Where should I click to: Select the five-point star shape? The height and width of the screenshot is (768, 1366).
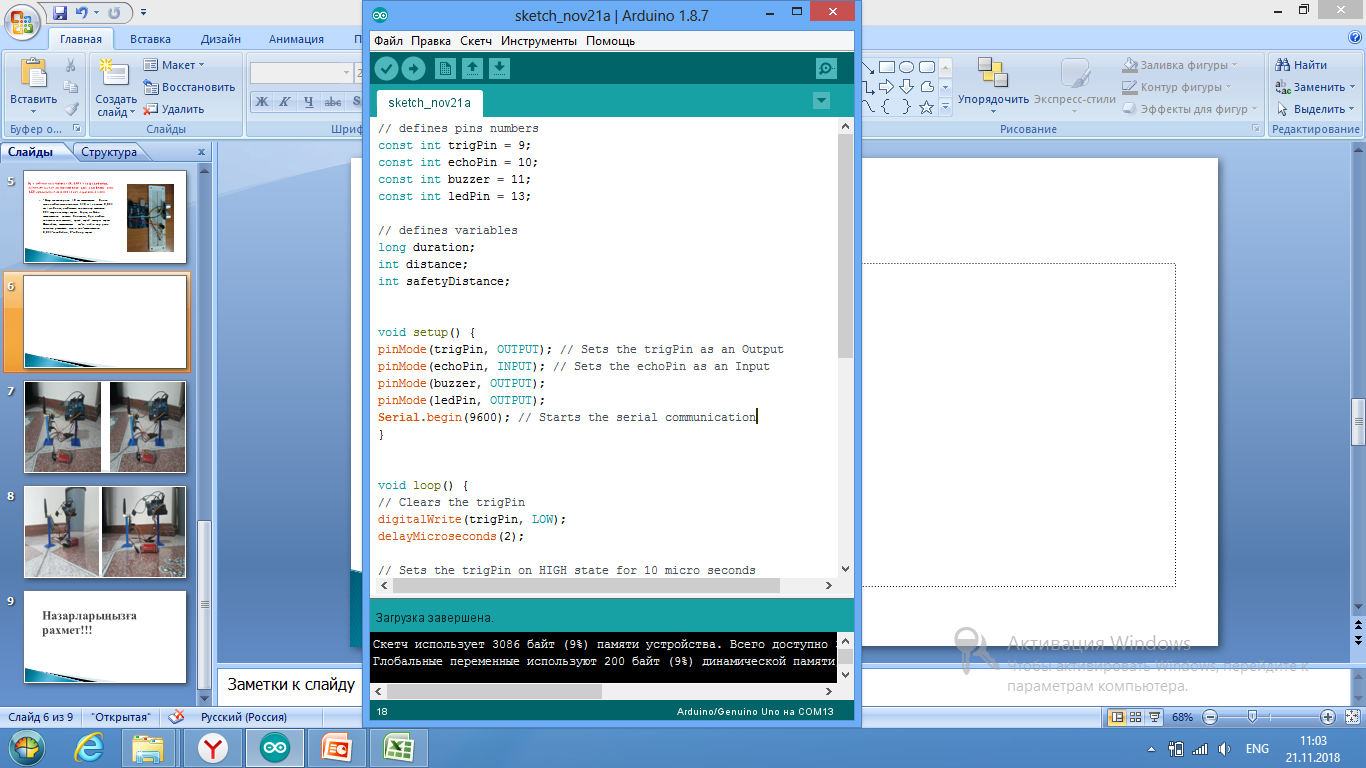926,107
